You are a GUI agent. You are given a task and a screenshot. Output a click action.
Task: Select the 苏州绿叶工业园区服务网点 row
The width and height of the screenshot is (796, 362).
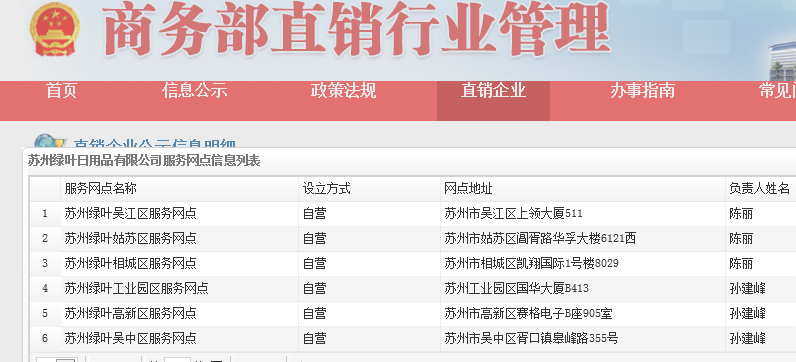412,288
